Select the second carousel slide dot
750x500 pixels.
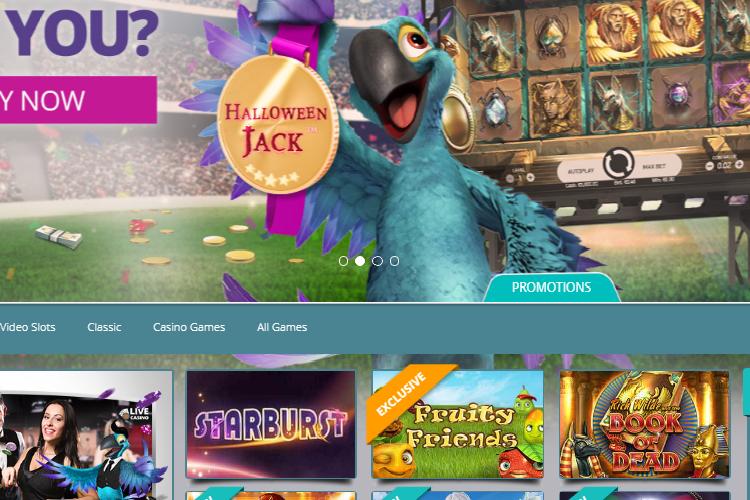pyautogui.click(x=360, y=261)
